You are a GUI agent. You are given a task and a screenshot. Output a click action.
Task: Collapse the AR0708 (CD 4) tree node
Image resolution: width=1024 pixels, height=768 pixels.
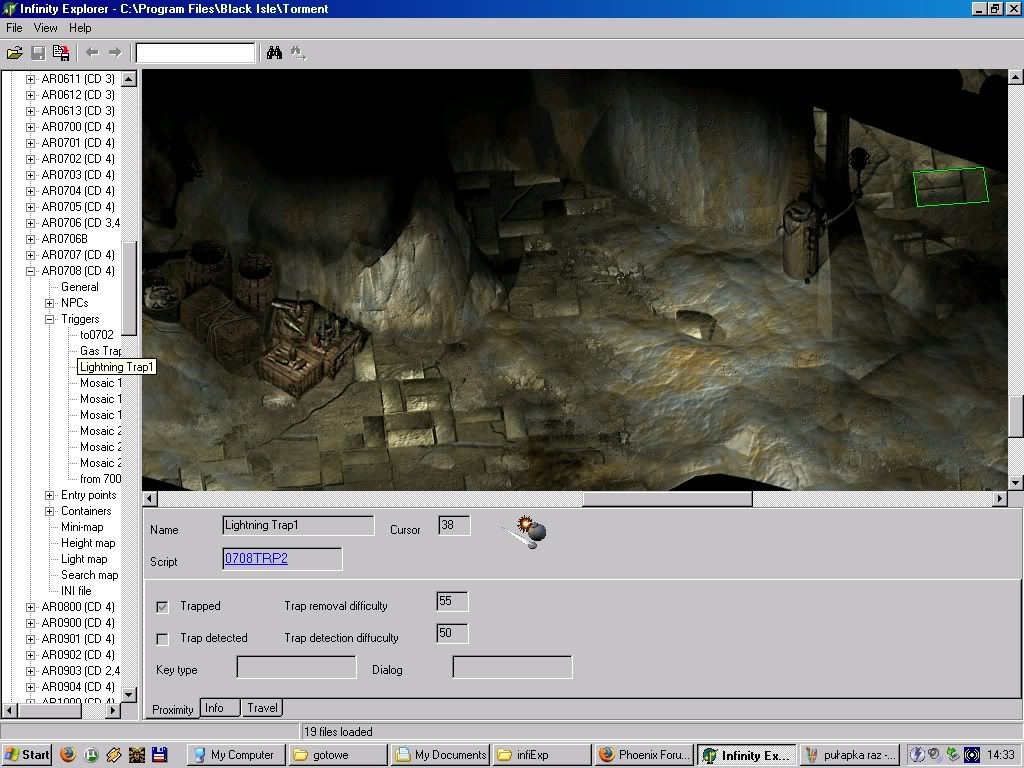pos(30,271)
